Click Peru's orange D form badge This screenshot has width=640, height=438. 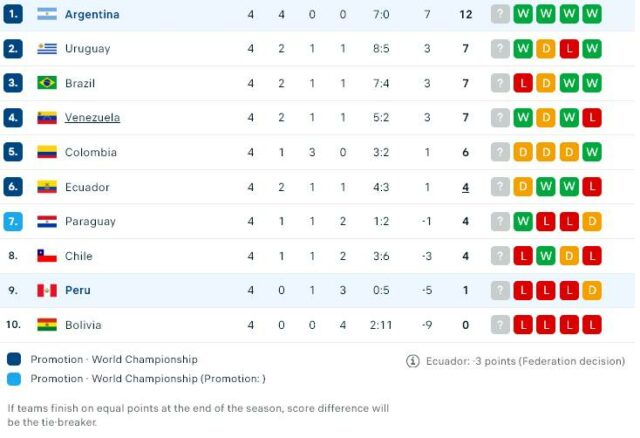point(592,290)
